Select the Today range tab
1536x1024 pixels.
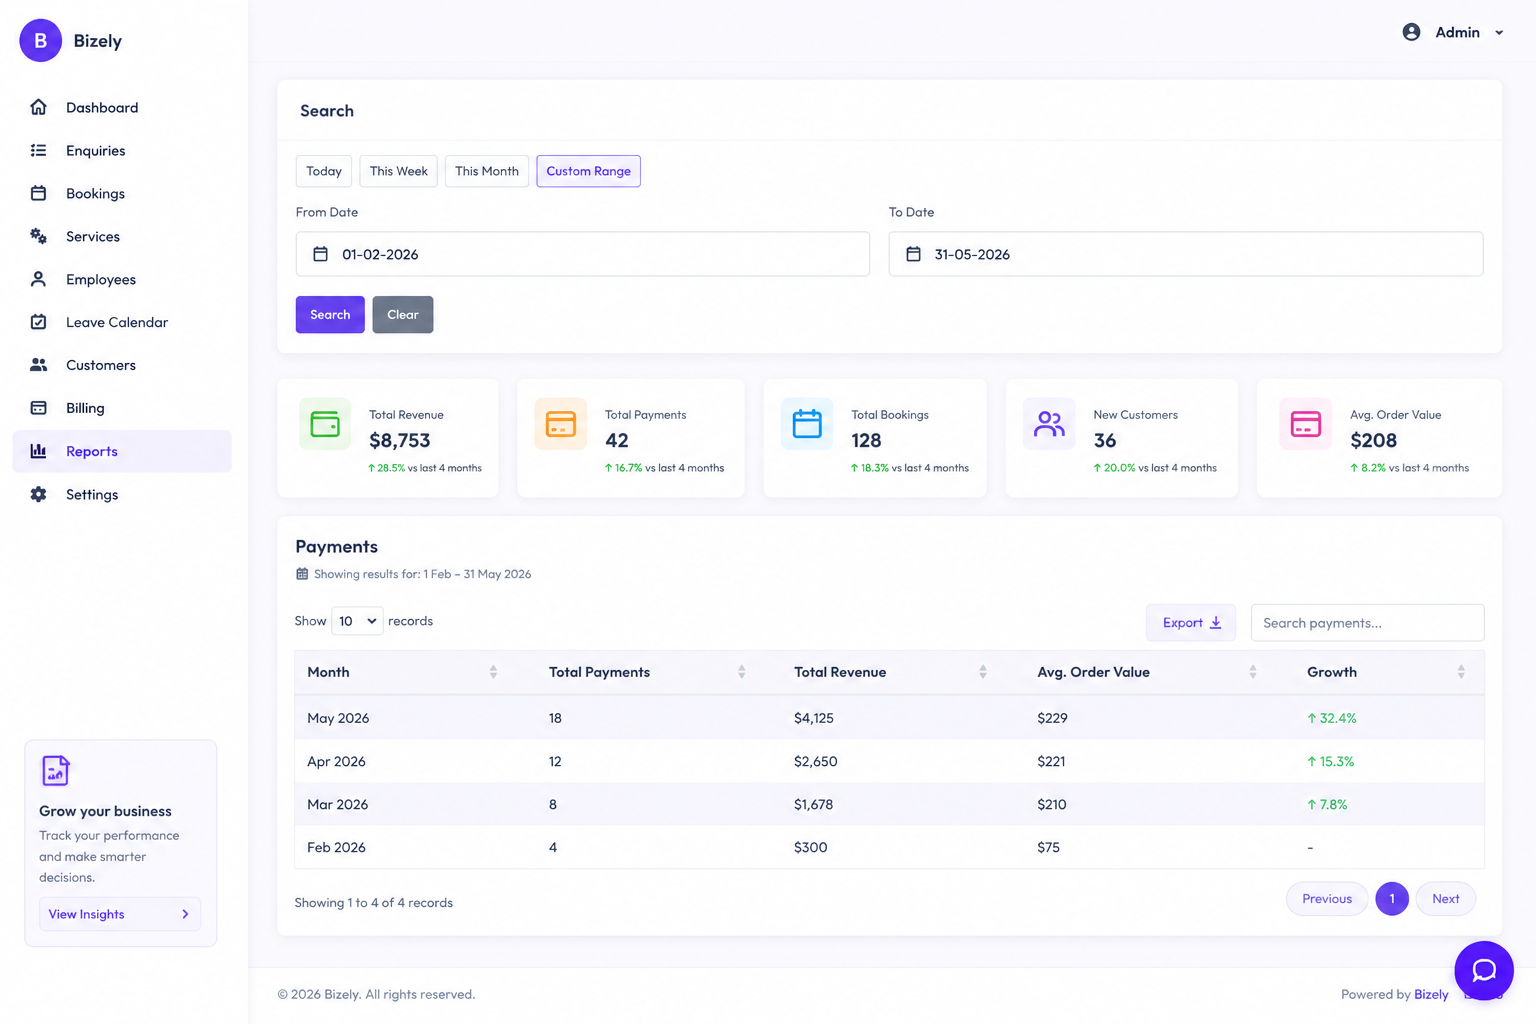(324, 171)
